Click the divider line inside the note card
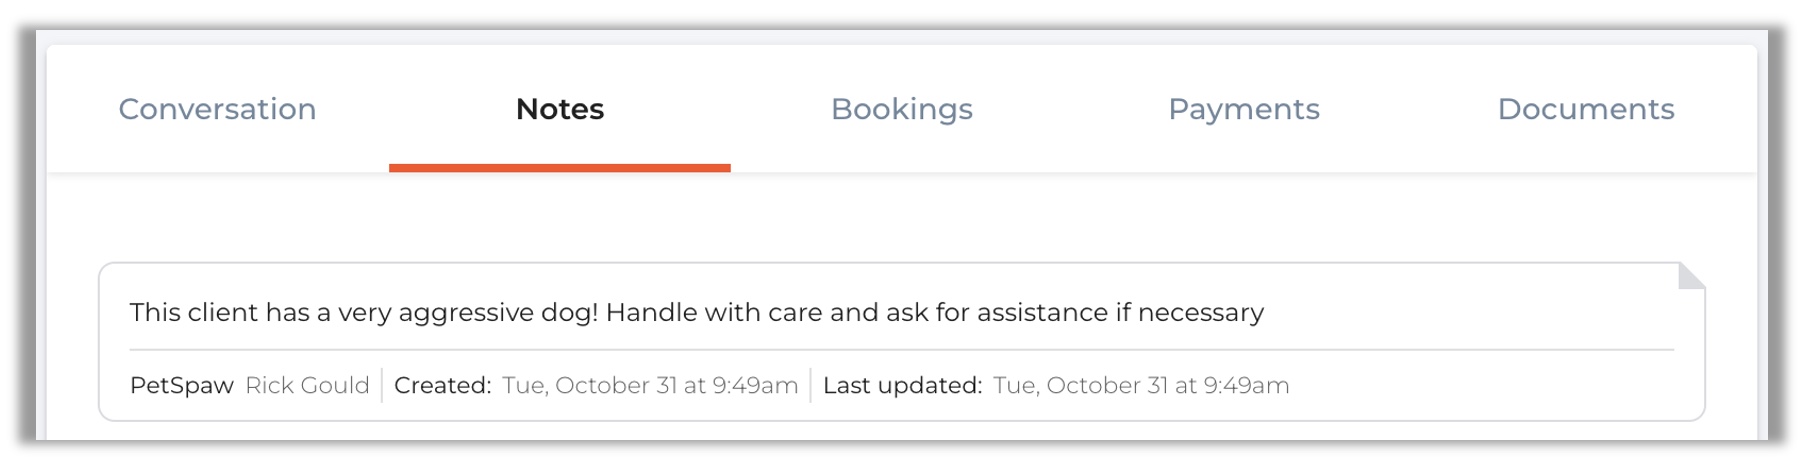1800x464 pixels. 900,350
